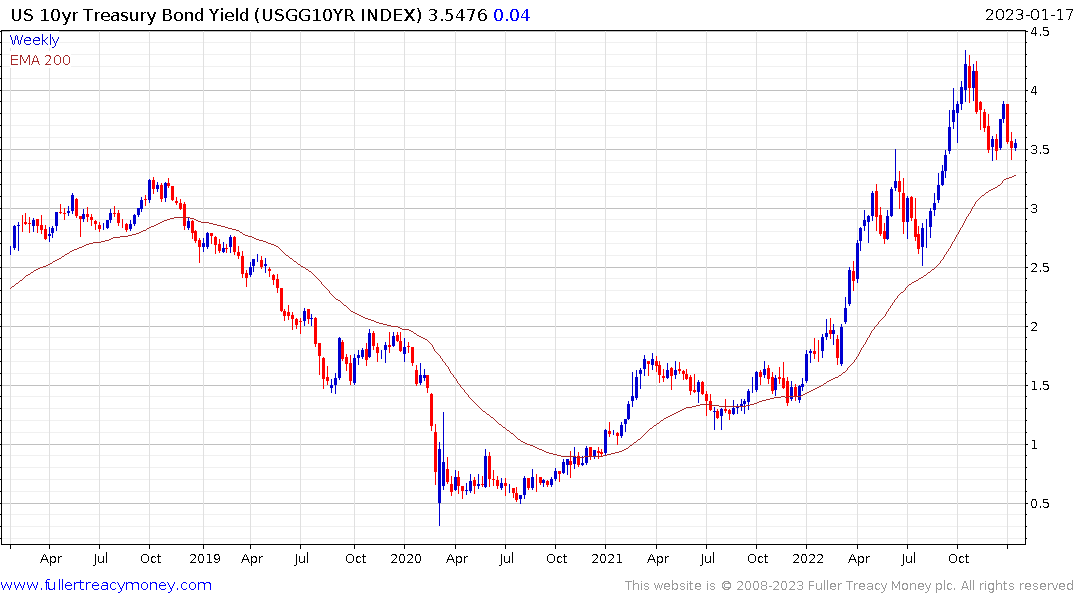This screenshot has width=1075, height=600.
Task: Click the last value 3.5476 in header
Action: pos(457,15)
